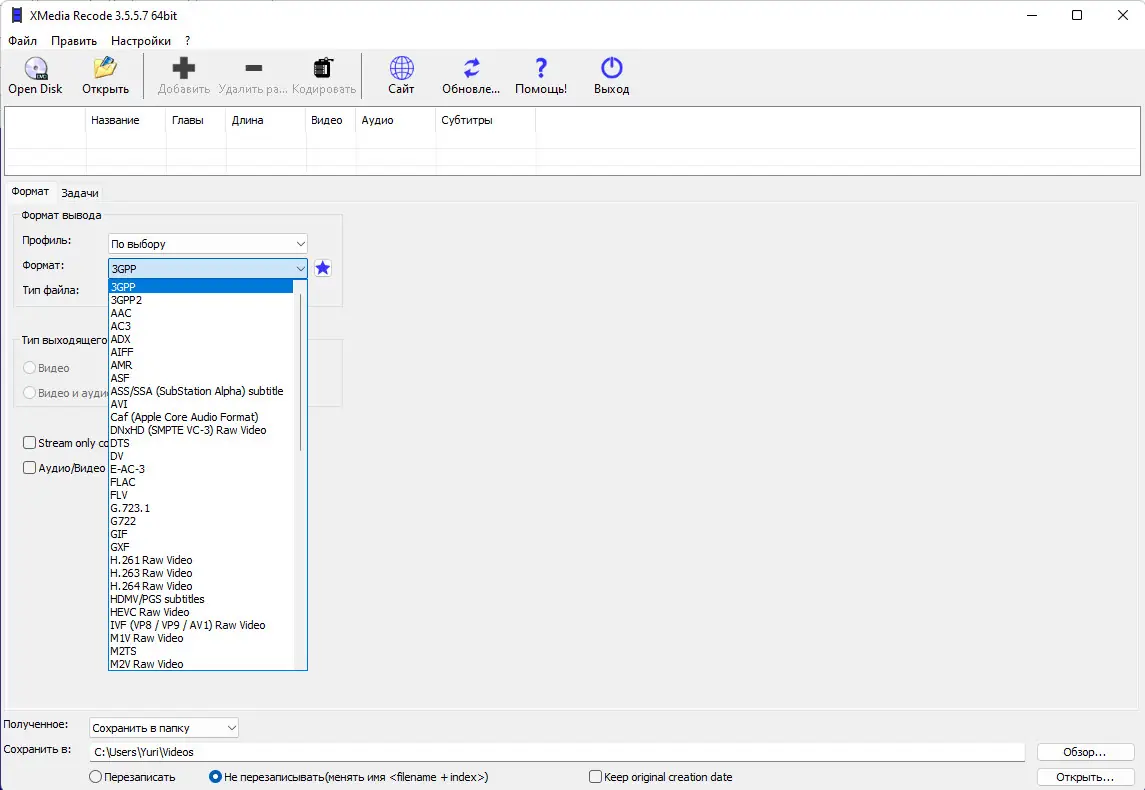Select ASS/SSA (SubStation Alpha) subtitle format
1145x790 pixels.
[201, 391]
